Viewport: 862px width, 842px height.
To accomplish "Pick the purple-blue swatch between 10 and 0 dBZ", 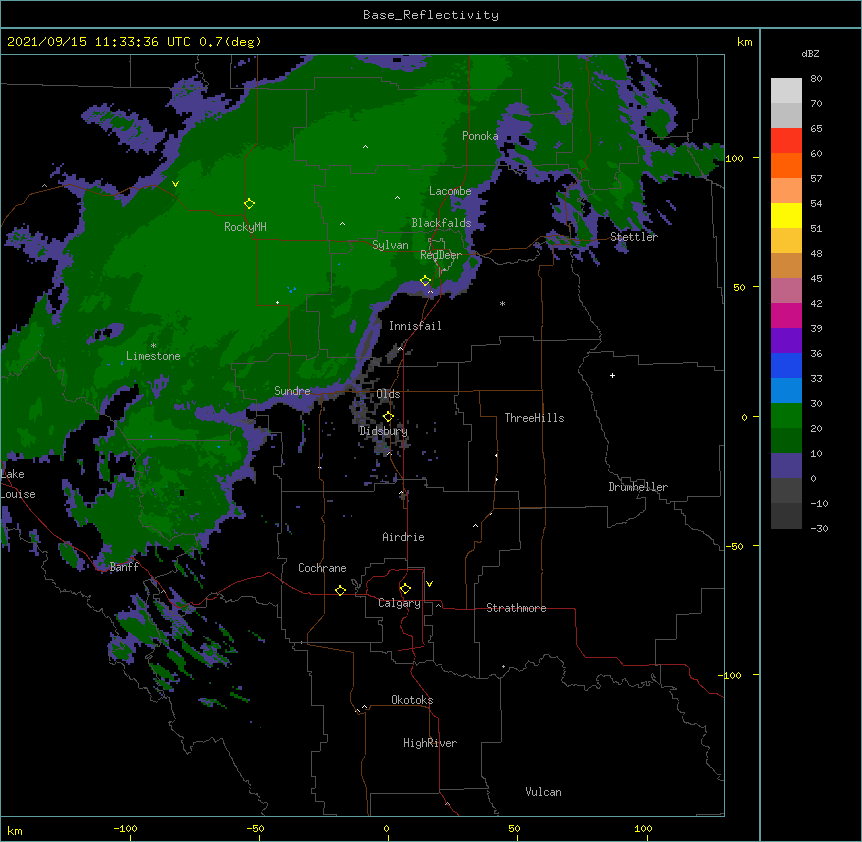I will pyautogui.click(x=786, y=466).
